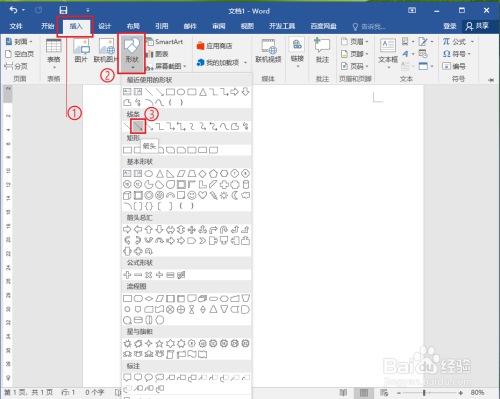500x399 pixels.
Task: Insert a Blank Page (空白页)
Action: tap(20, 54)
